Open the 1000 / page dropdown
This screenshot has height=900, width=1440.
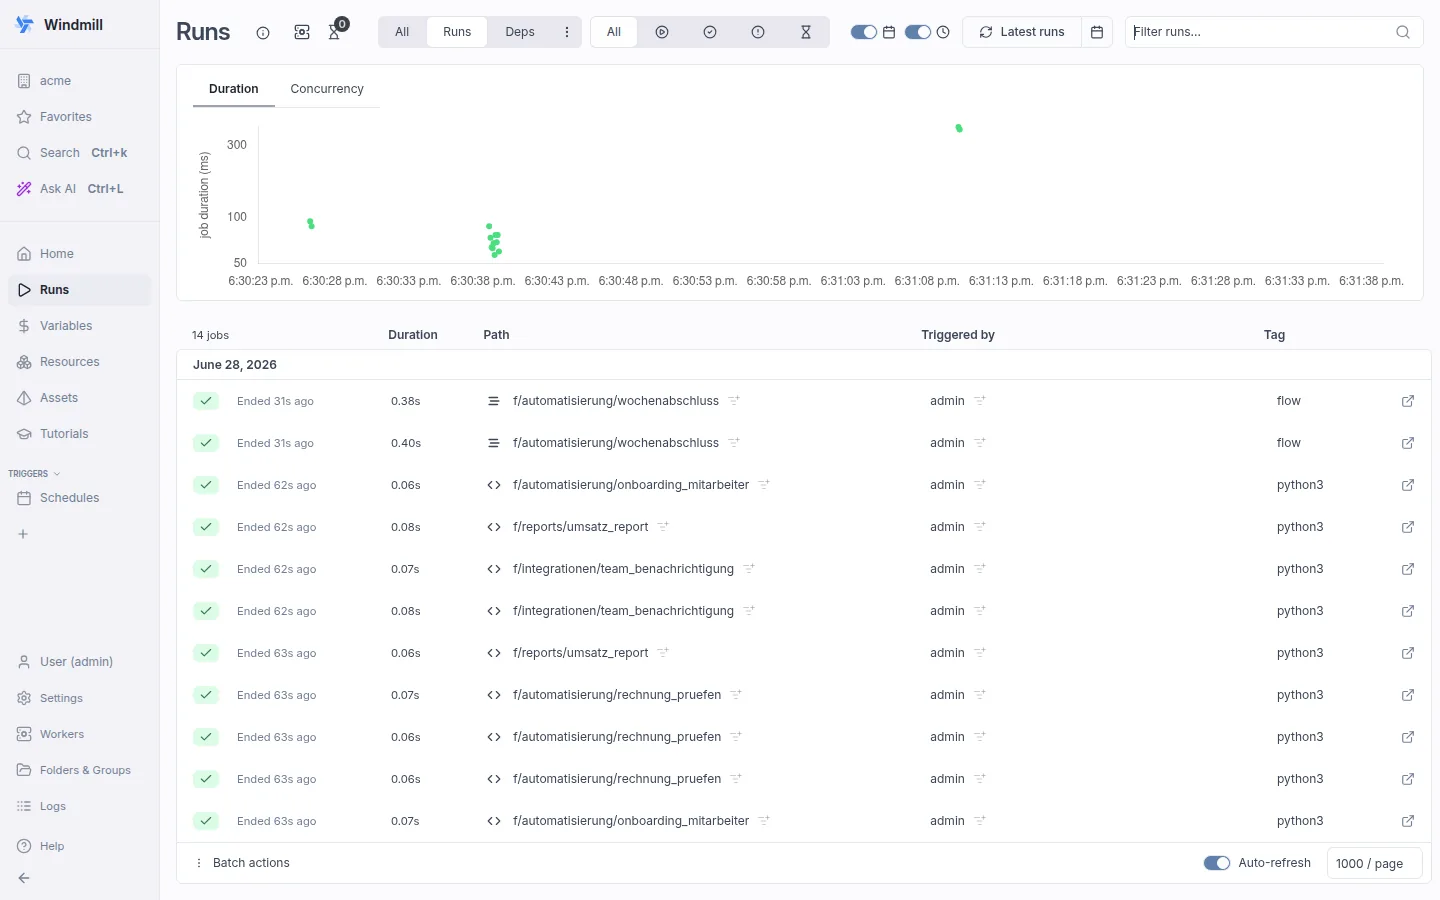click(1374, 863)
